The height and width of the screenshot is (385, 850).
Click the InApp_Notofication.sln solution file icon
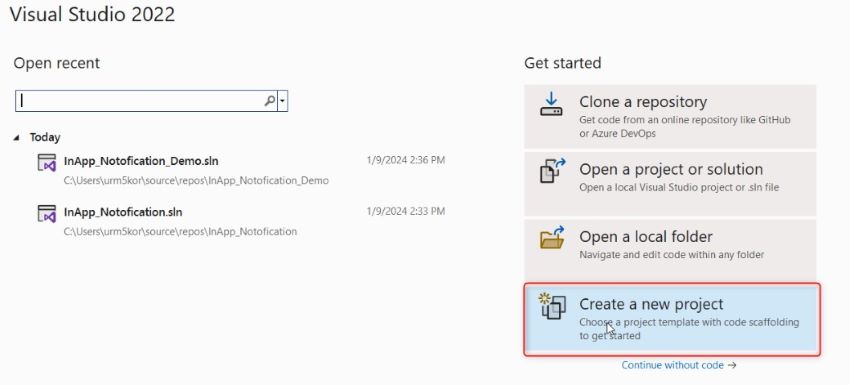coord(47,213)
